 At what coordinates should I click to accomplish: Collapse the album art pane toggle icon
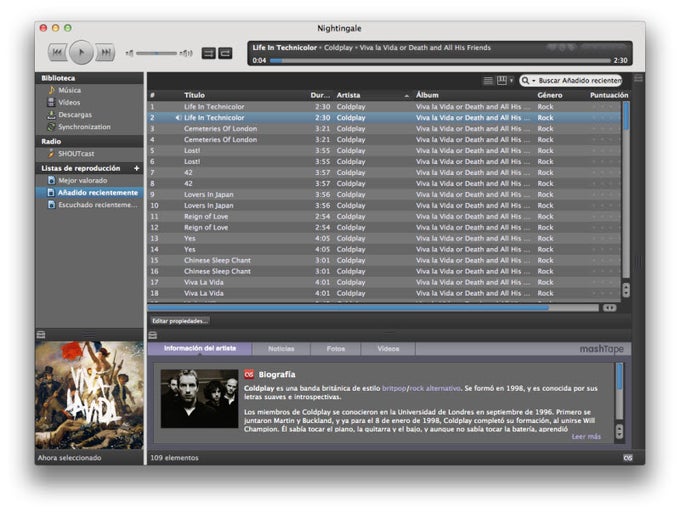pos(41,334)
